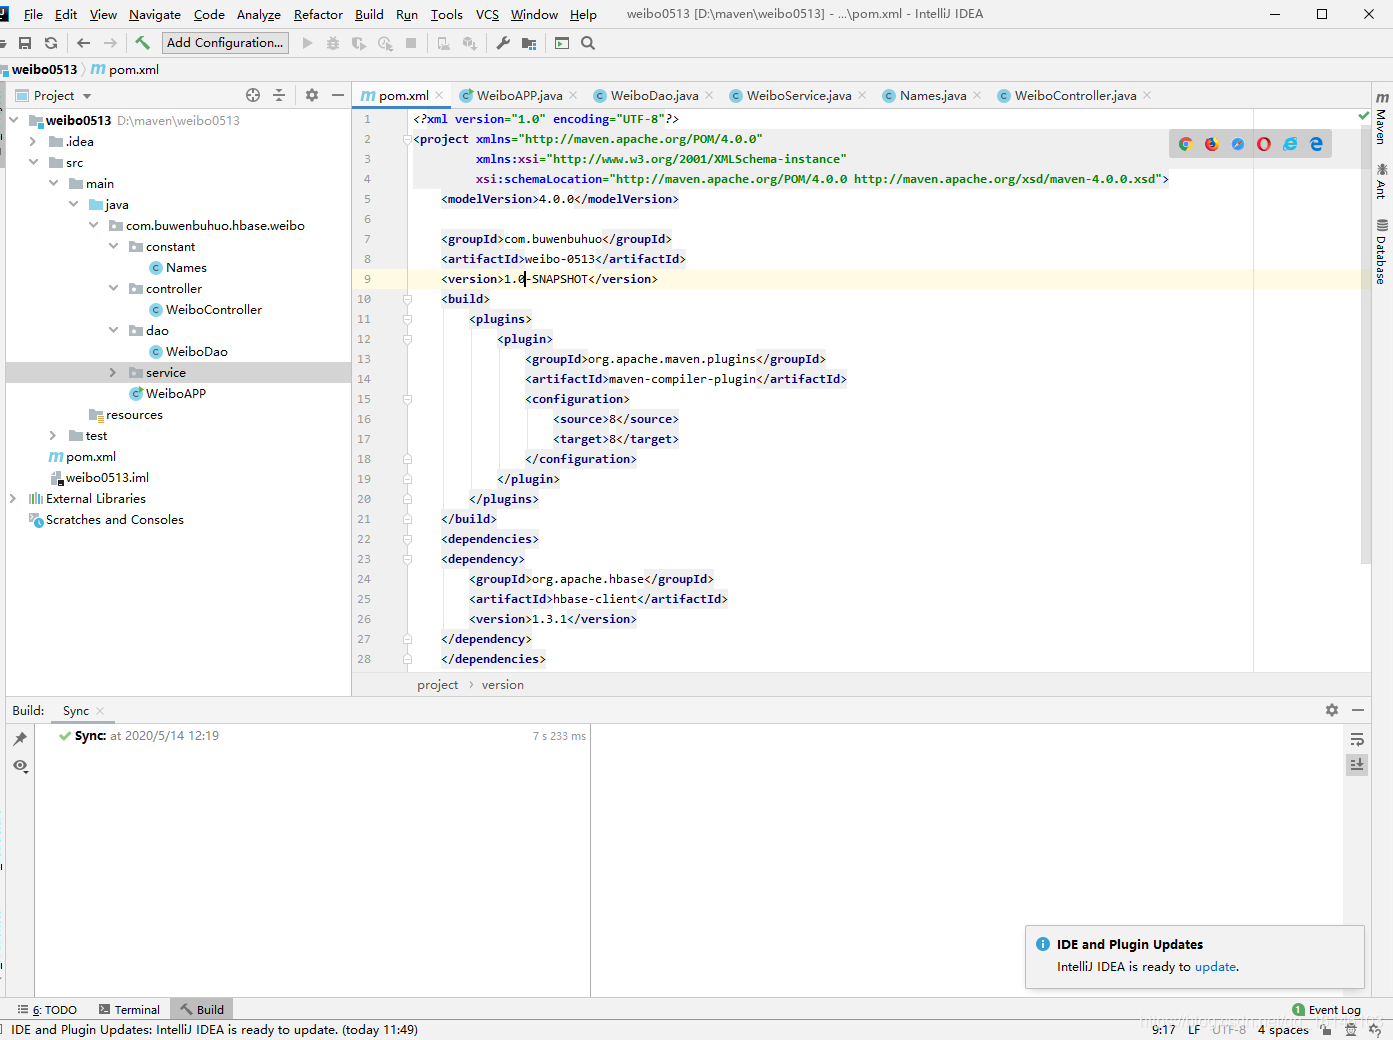This screenshot has width=1393, height=1040.
Task: Open the eye view options in Build panel
Action: point(20,766)
